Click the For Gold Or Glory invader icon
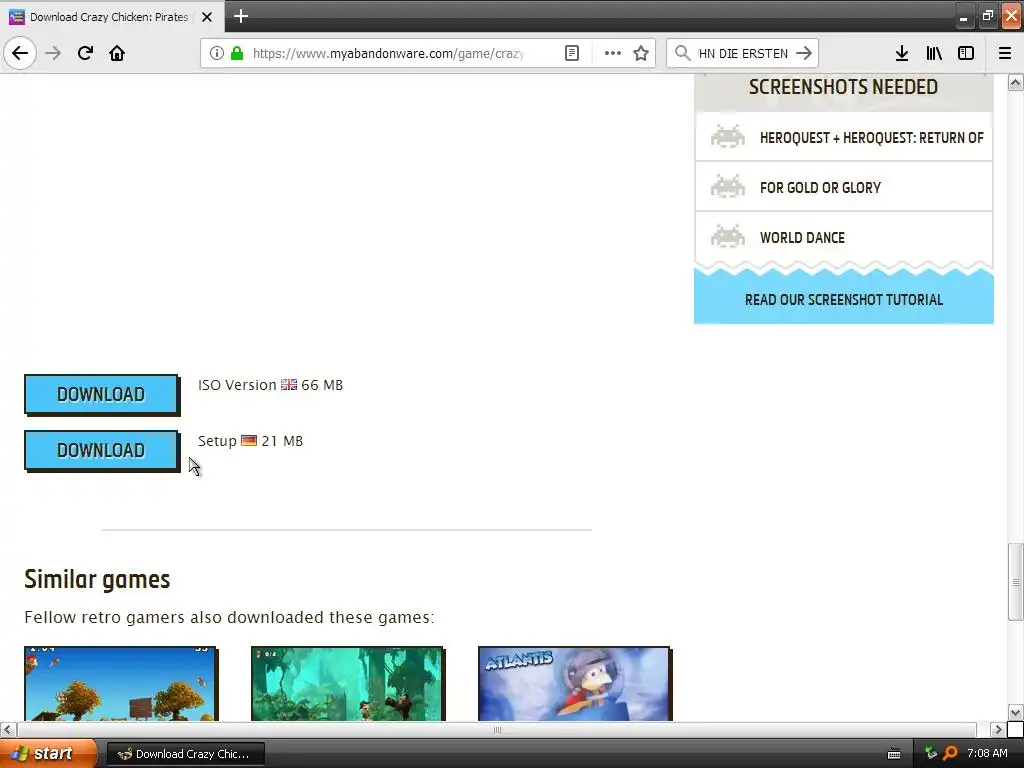1024x768 pixels. coord(728,186)
